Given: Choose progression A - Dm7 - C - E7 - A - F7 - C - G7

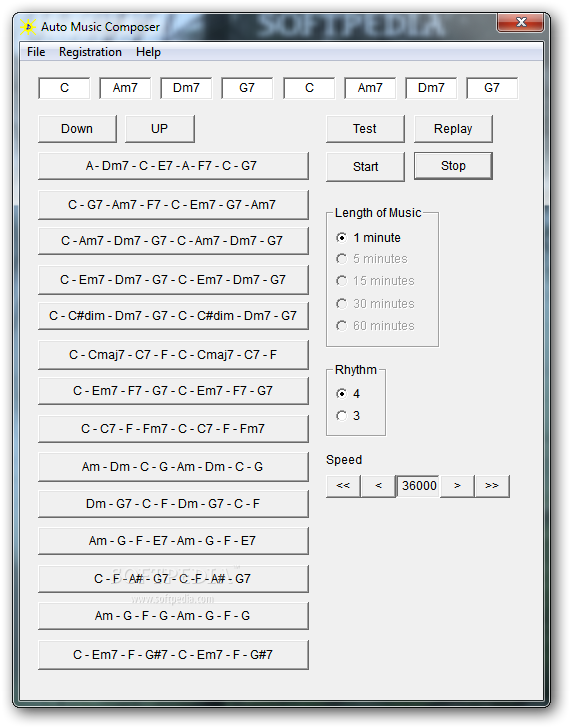Looking at the screenshot, I should point(173,166).
